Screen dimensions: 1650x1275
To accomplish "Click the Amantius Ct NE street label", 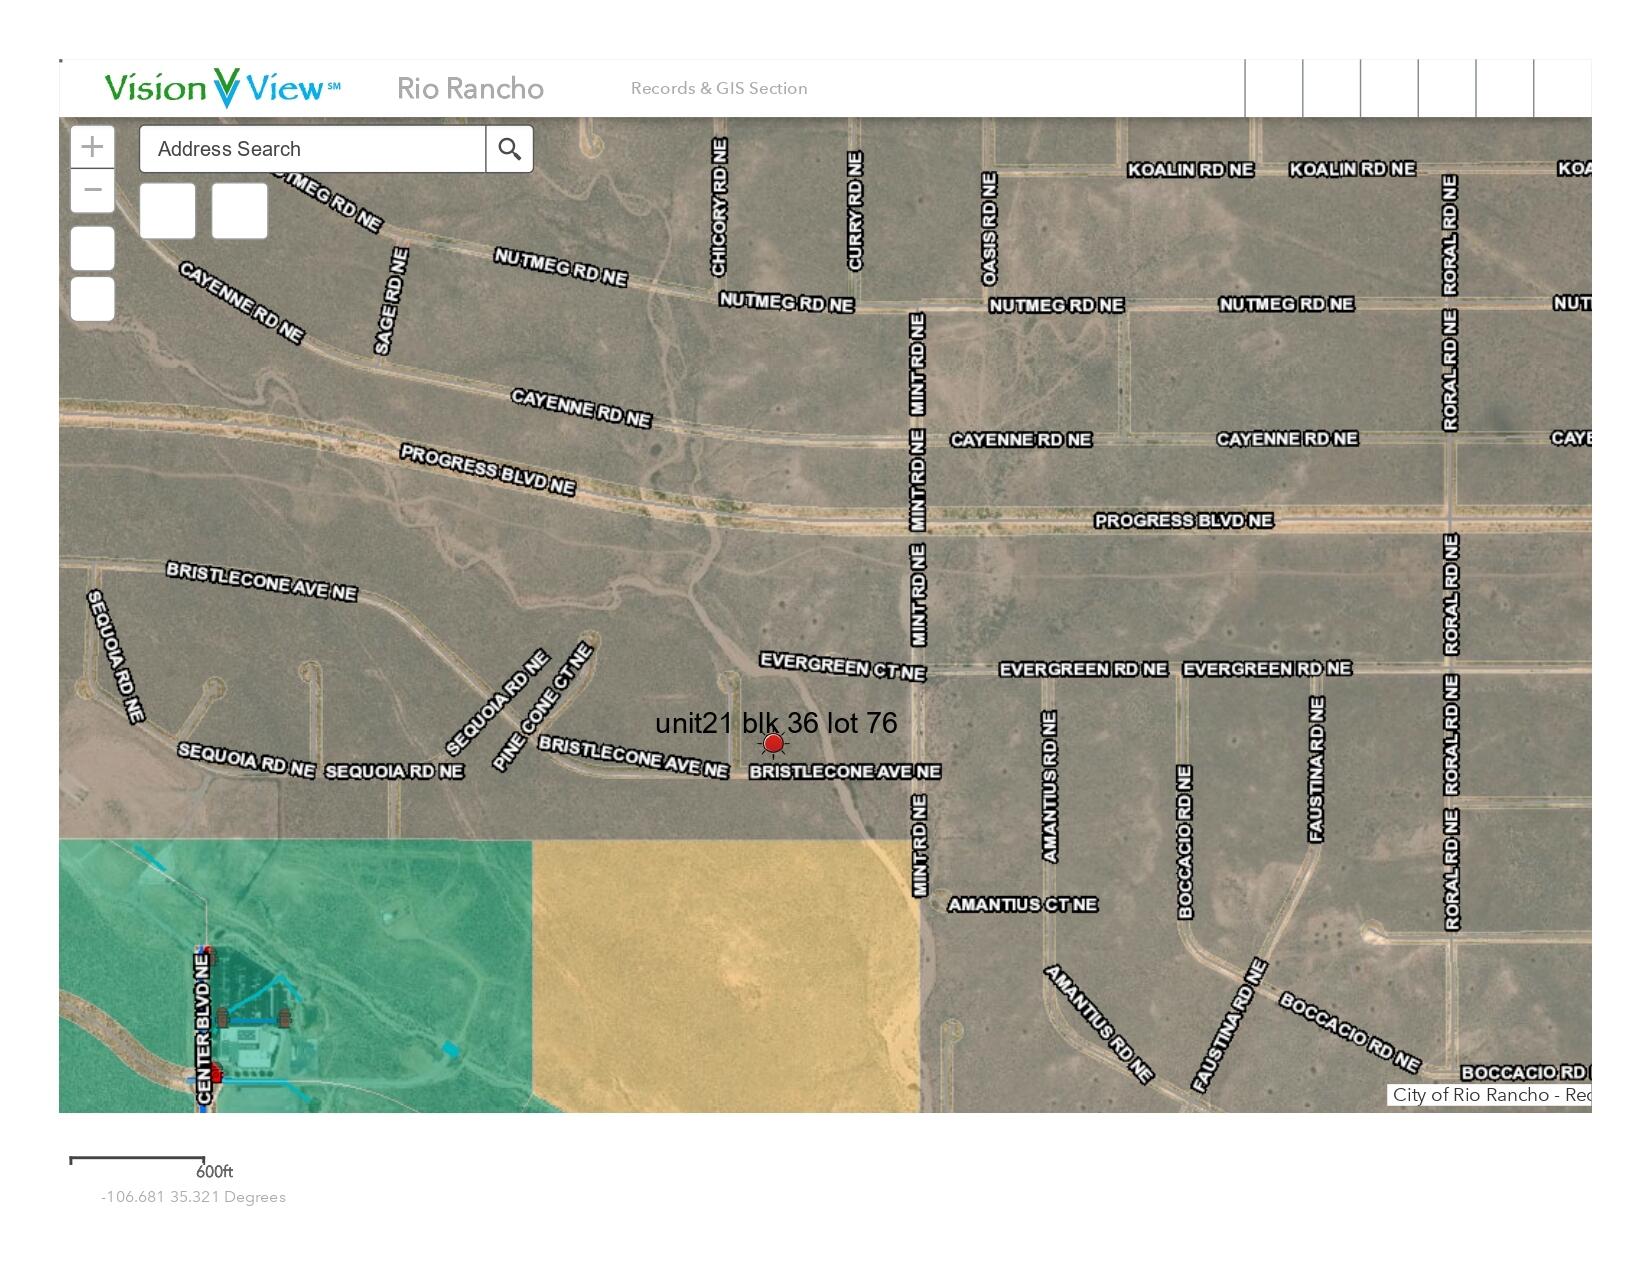I will [1022, 905].
